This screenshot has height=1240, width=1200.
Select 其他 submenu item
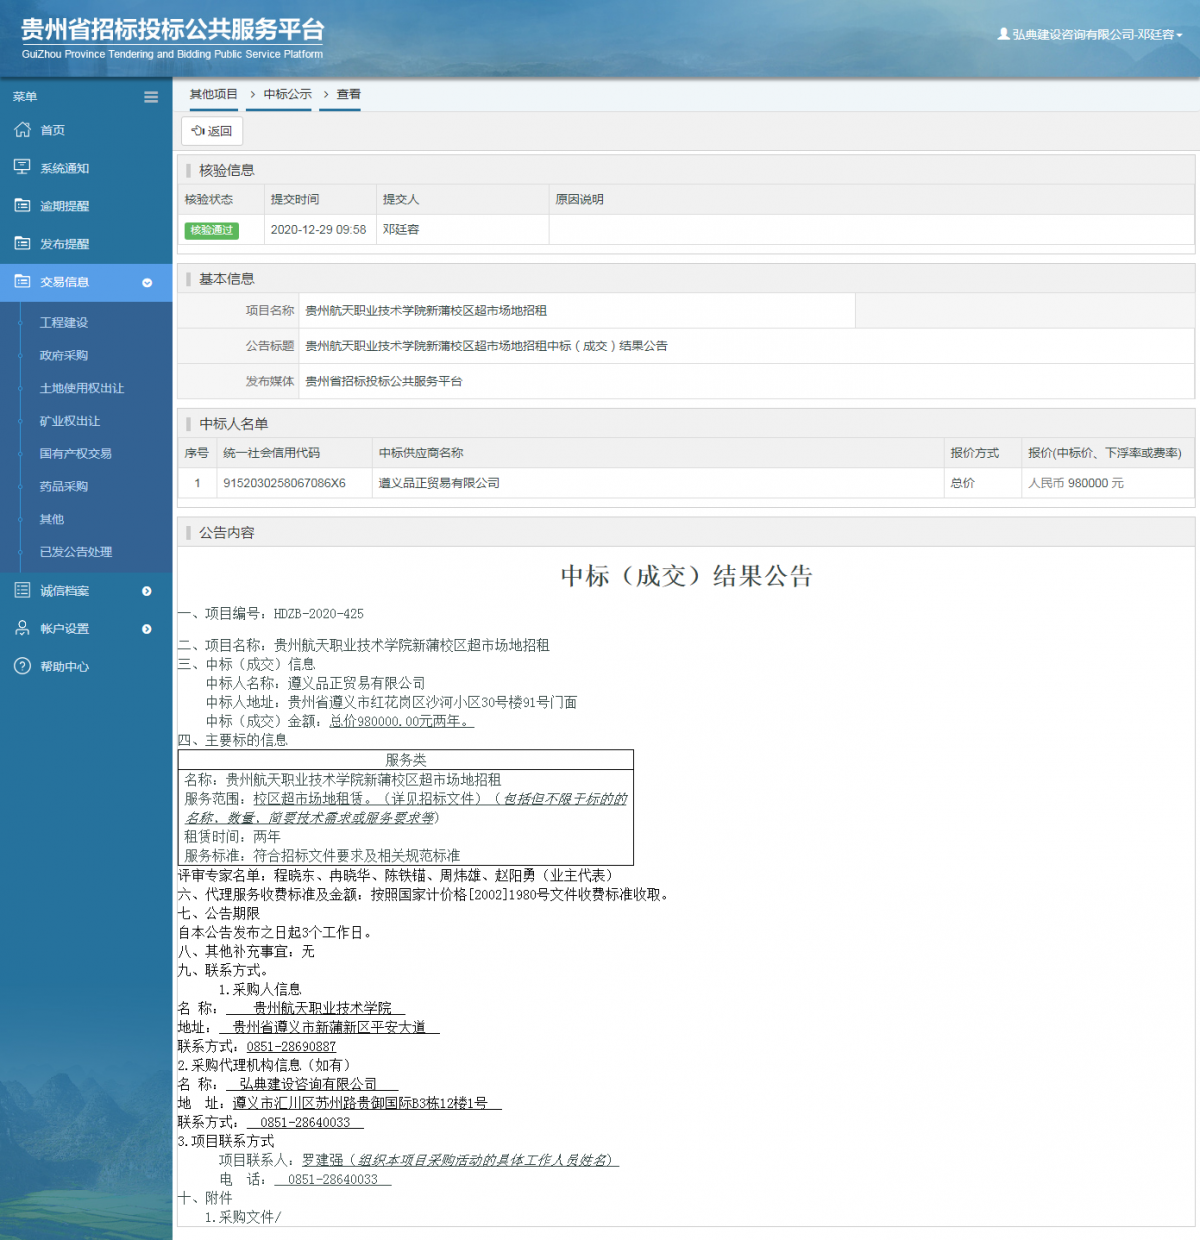coord(52,520)
